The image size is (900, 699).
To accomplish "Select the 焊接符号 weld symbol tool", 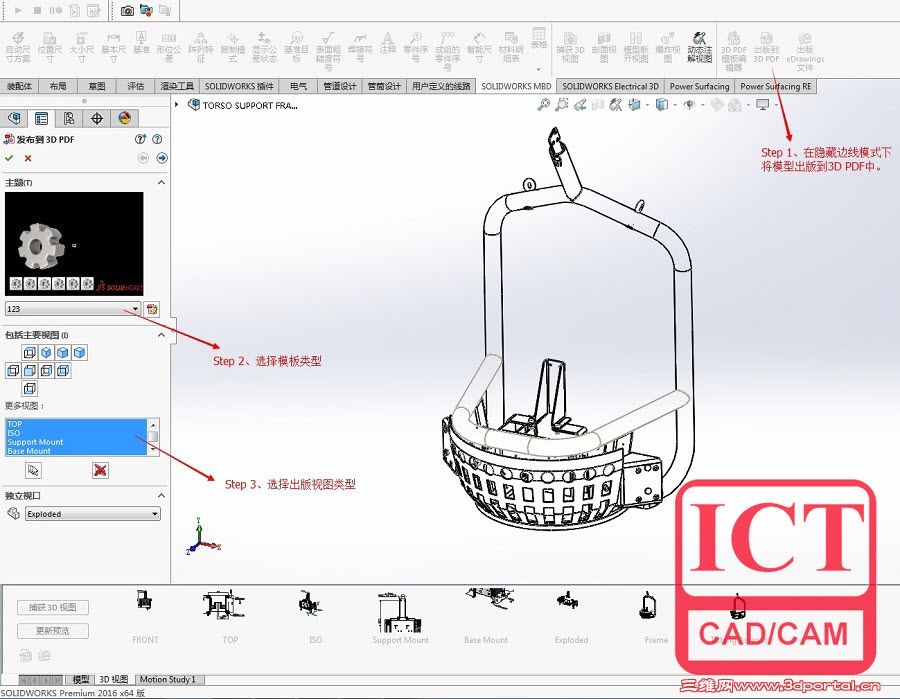I will 360,48.
